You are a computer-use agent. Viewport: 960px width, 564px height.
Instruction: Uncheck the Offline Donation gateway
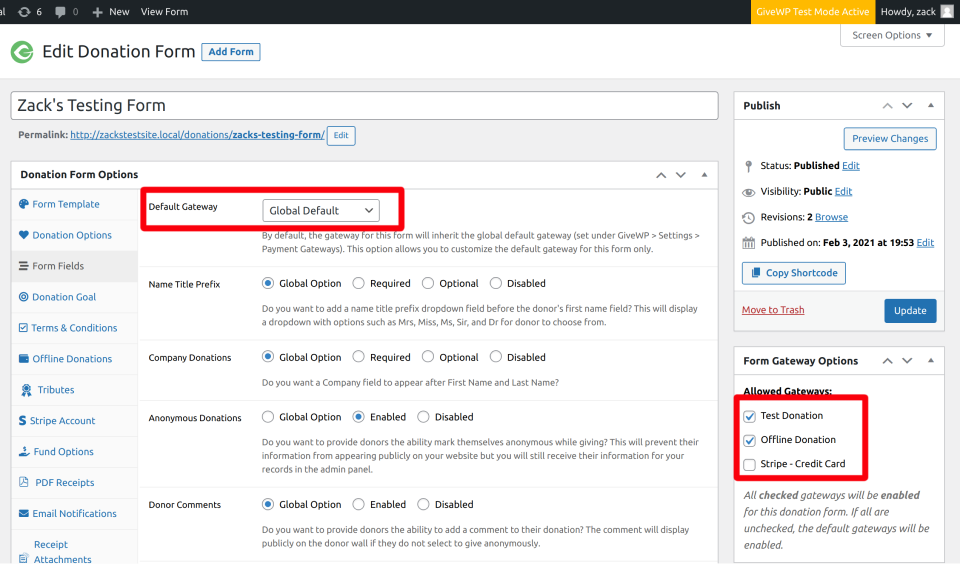(x=749, y=440)
